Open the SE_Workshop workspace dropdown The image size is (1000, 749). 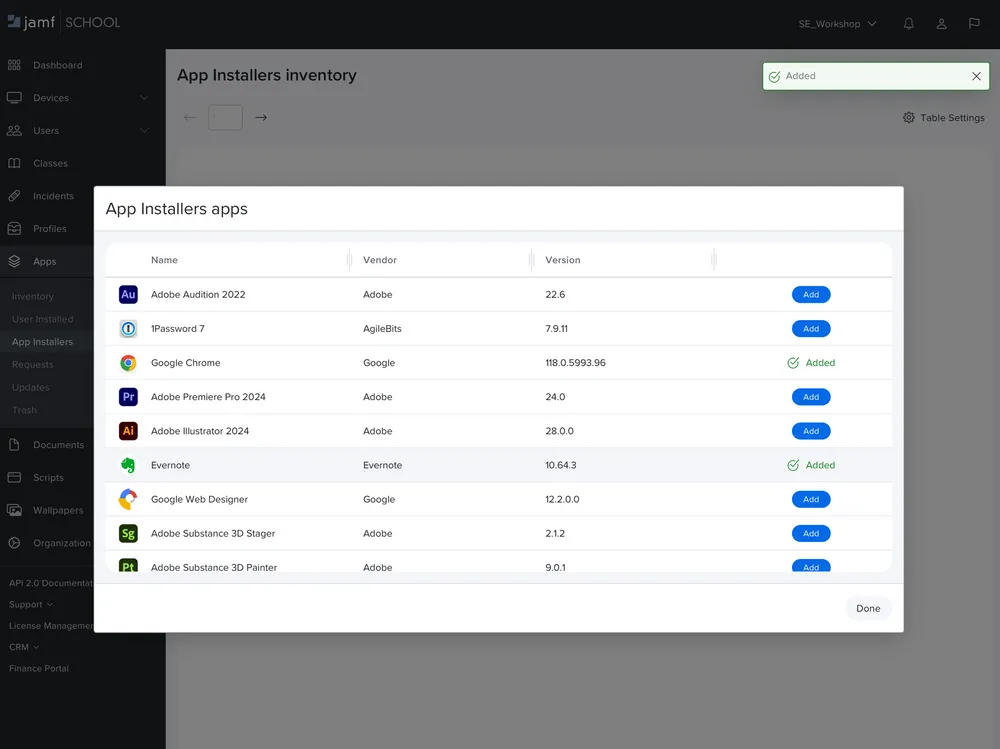point(837,23)
